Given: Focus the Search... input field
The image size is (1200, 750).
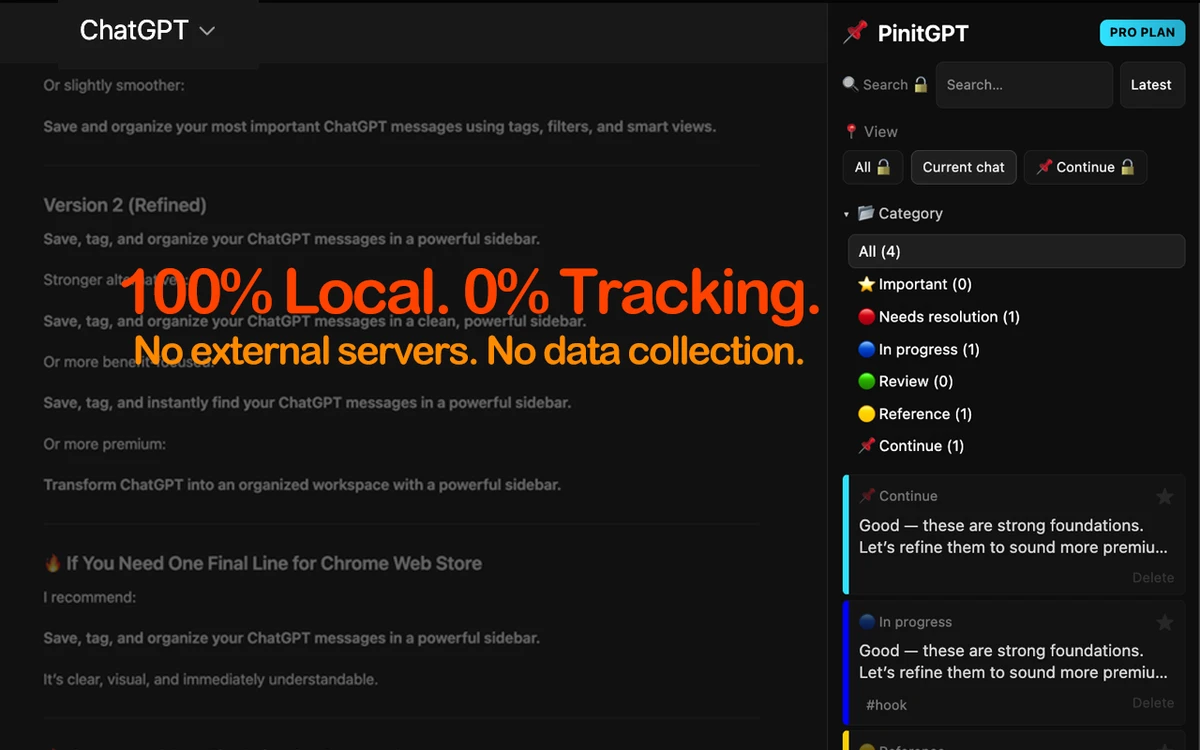Looking at the screenshot, I should click(1024, 85).
